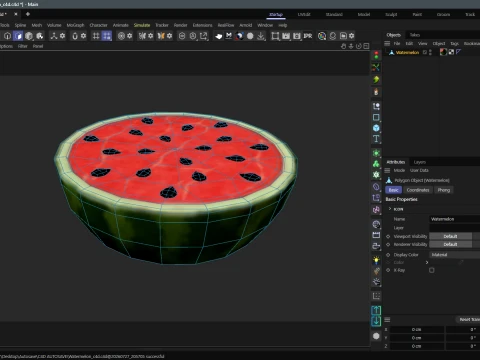Click the traffic-light record icon in side palette
The image size is (480, 360).
click(376, 55)
